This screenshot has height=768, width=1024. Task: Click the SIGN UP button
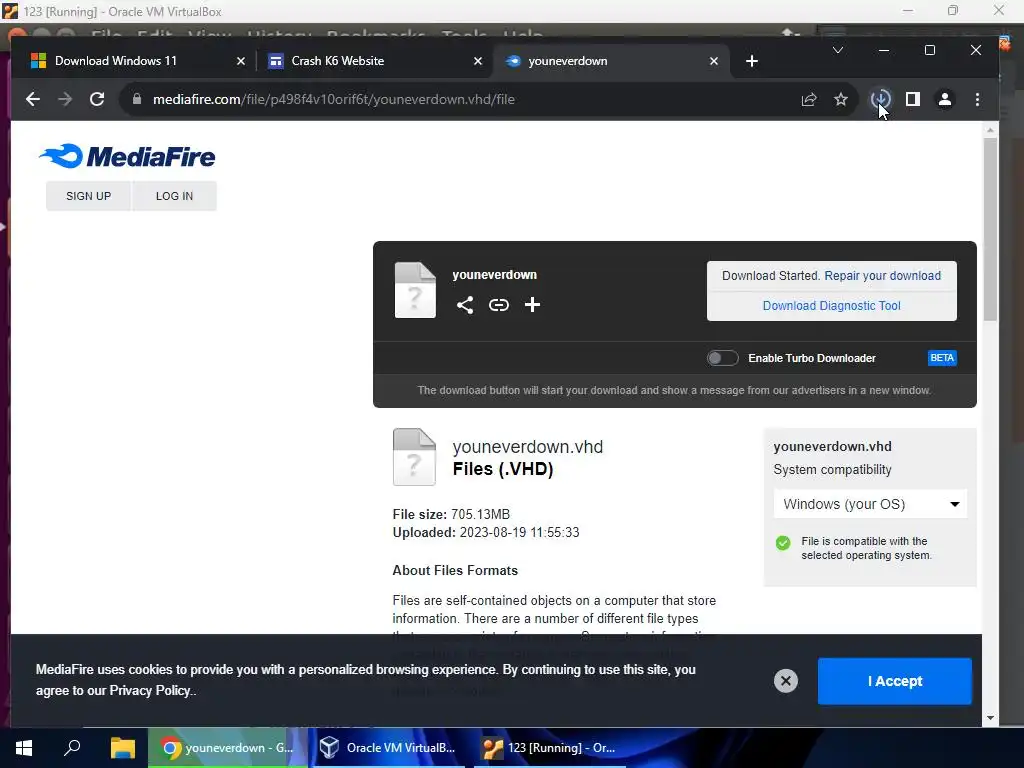click(x=89, y=196)
